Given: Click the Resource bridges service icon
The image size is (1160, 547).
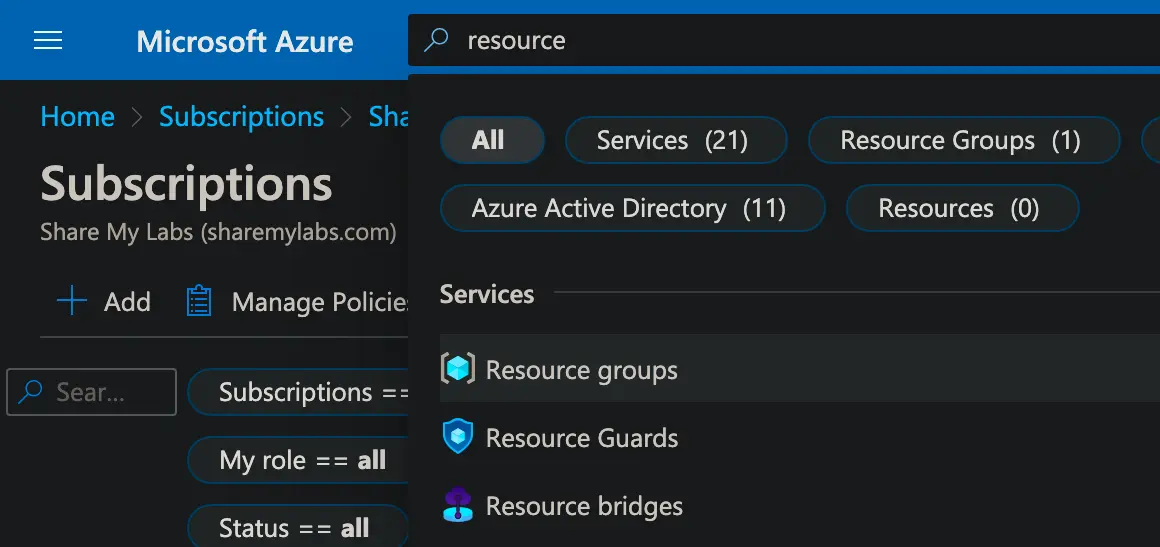Looking at the screenshot, I should point(458,506).
